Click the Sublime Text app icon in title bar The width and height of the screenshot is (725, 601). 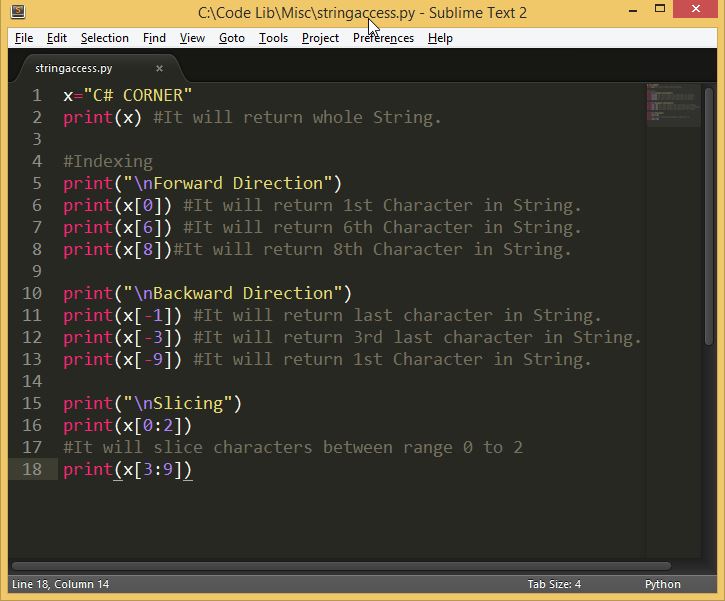click(18, 11)
